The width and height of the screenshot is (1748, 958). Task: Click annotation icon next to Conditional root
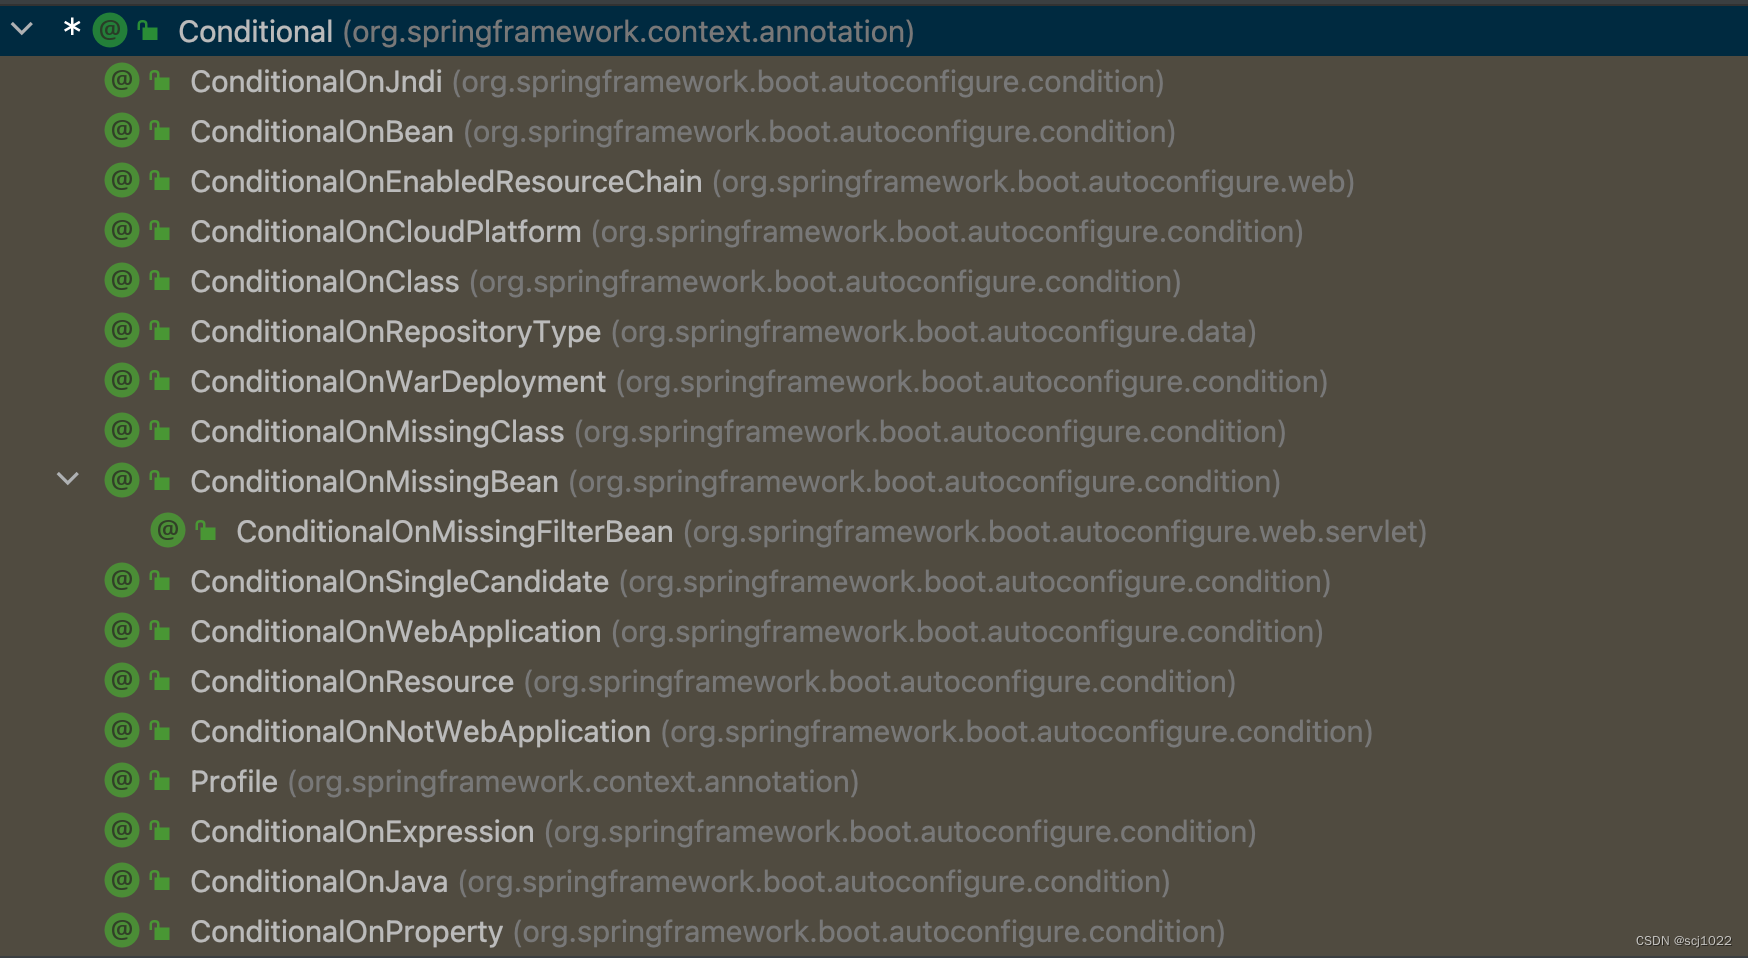pyautogui.click(x=110, y=30)
